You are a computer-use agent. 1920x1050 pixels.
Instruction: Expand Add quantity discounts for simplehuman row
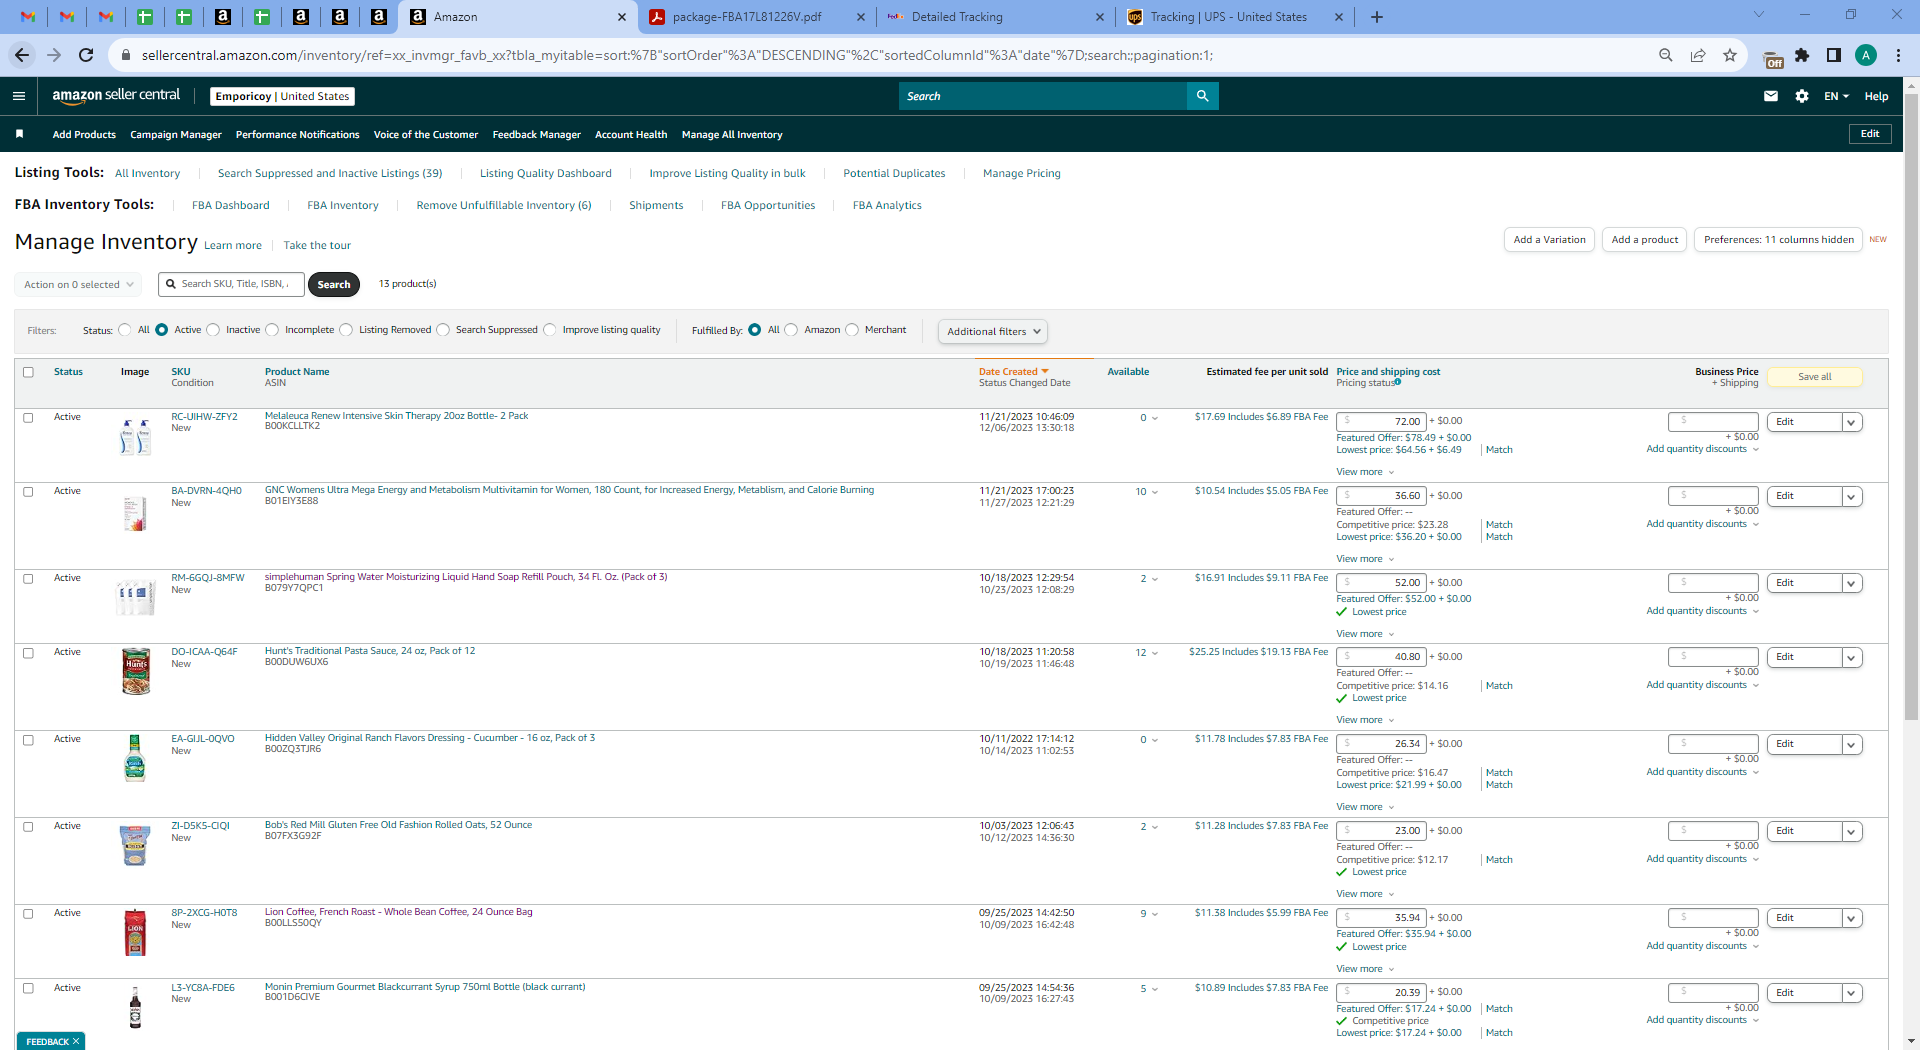click(x=1702, y=611)
